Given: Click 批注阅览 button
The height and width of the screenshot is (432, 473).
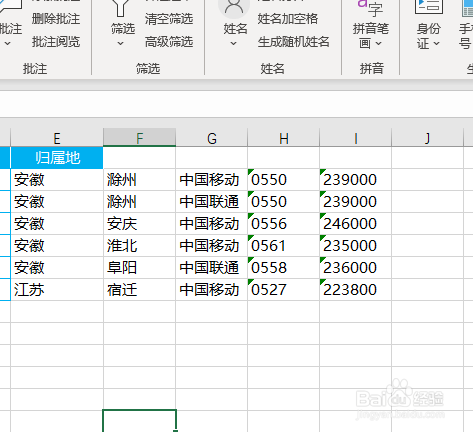Looking at the screenshot, I should click(x=56, y=42).
